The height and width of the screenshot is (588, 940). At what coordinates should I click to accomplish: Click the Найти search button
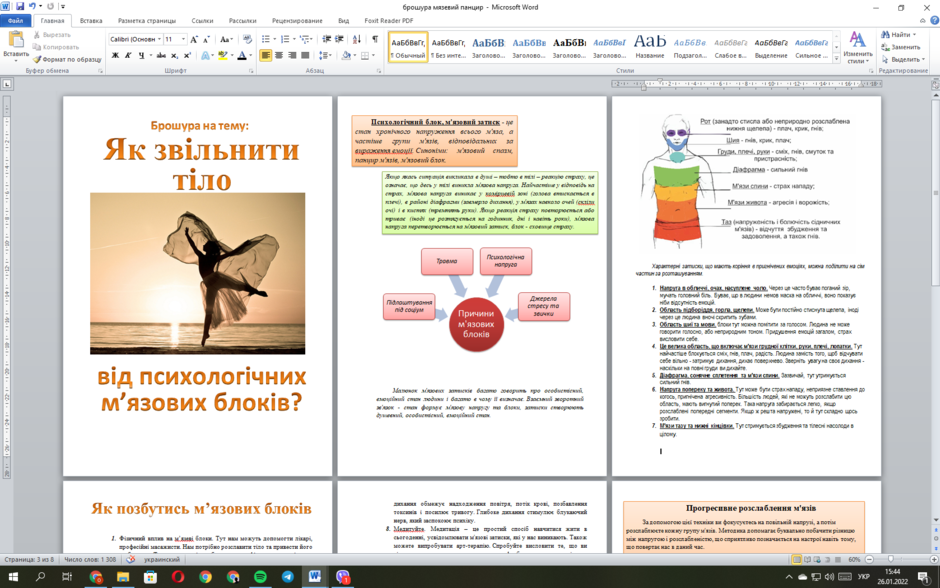click(900, 35)
